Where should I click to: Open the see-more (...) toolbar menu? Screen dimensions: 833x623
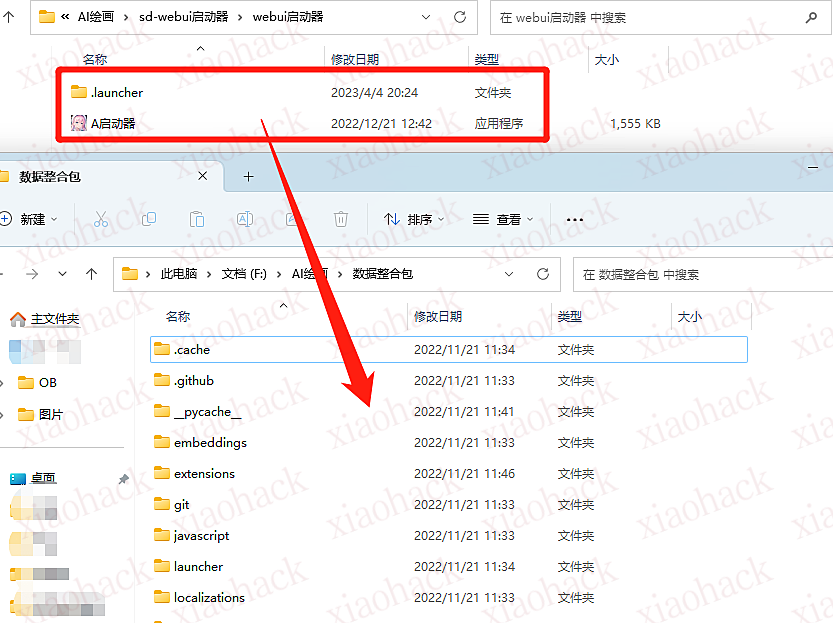575,219
